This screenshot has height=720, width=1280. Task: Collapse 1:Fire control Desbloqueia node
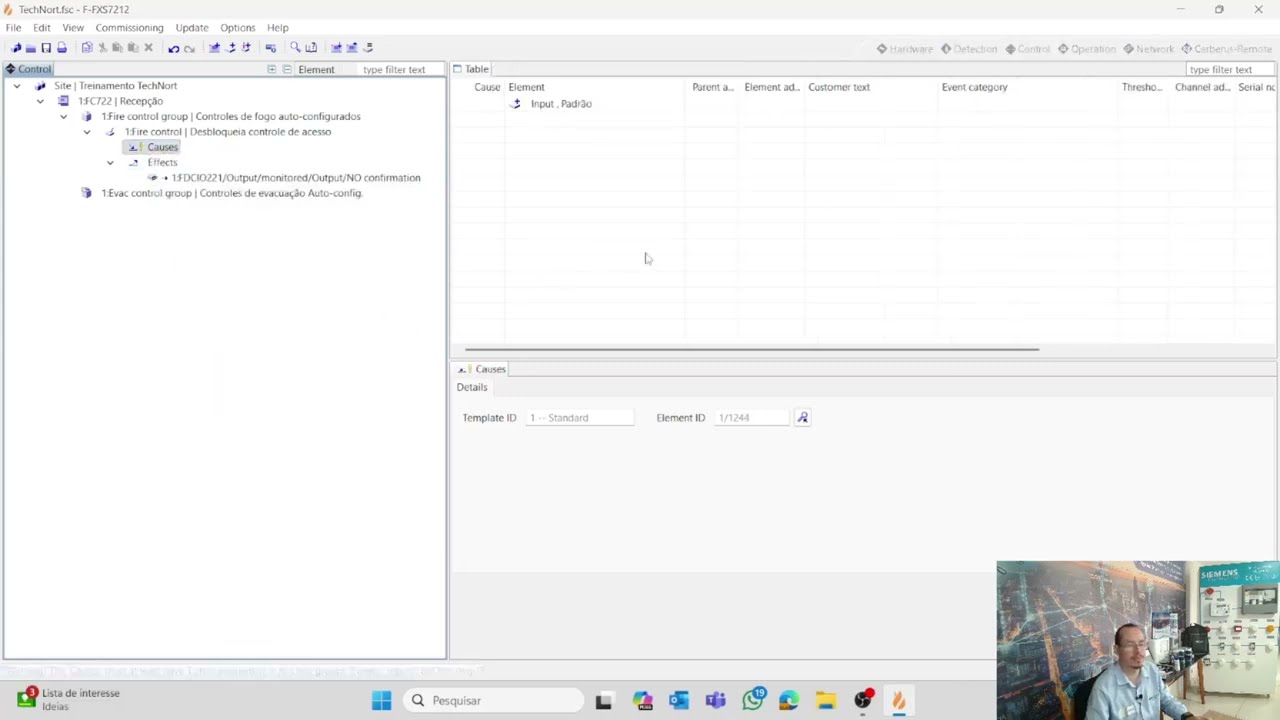point(87,132)
